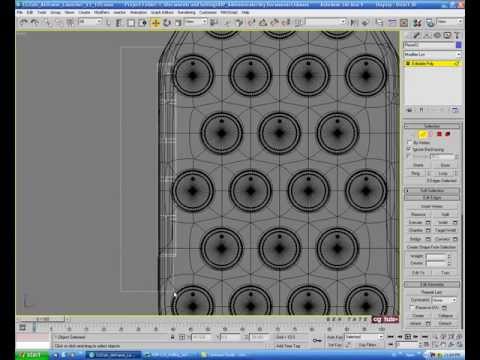This screenshot has height=360, width=480.
Task: Open the Modifier List dropdown
Action: coord(432,54)
